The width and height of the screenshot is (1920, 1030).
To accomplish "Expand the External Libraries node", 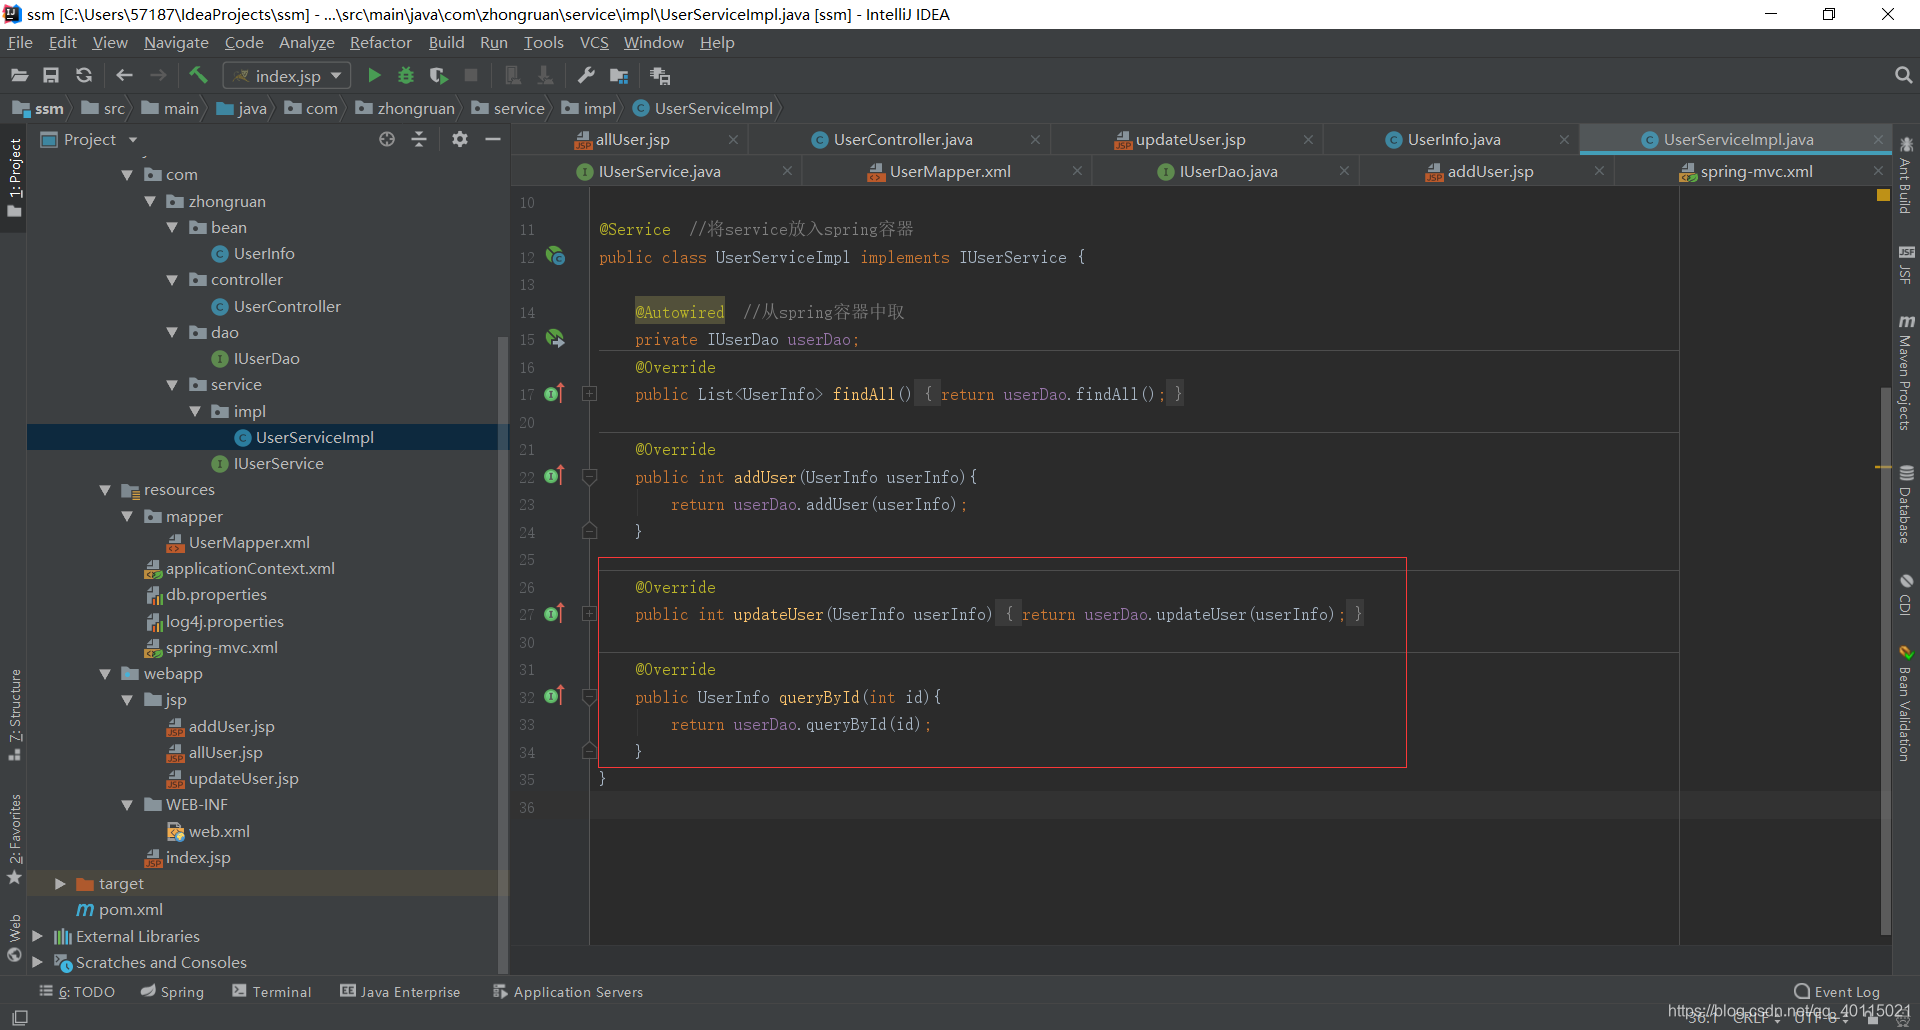I will pos(37,936).
